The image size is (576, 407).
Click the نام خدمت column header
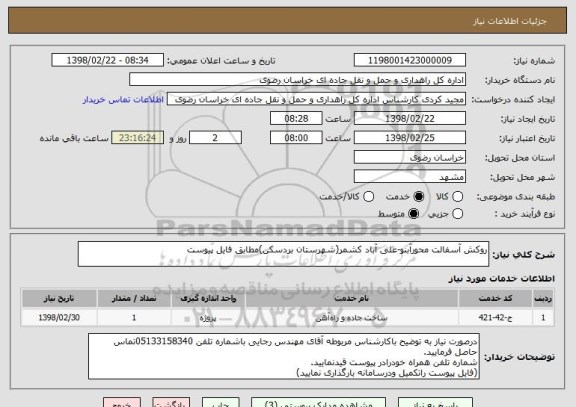tap(352, 298)
